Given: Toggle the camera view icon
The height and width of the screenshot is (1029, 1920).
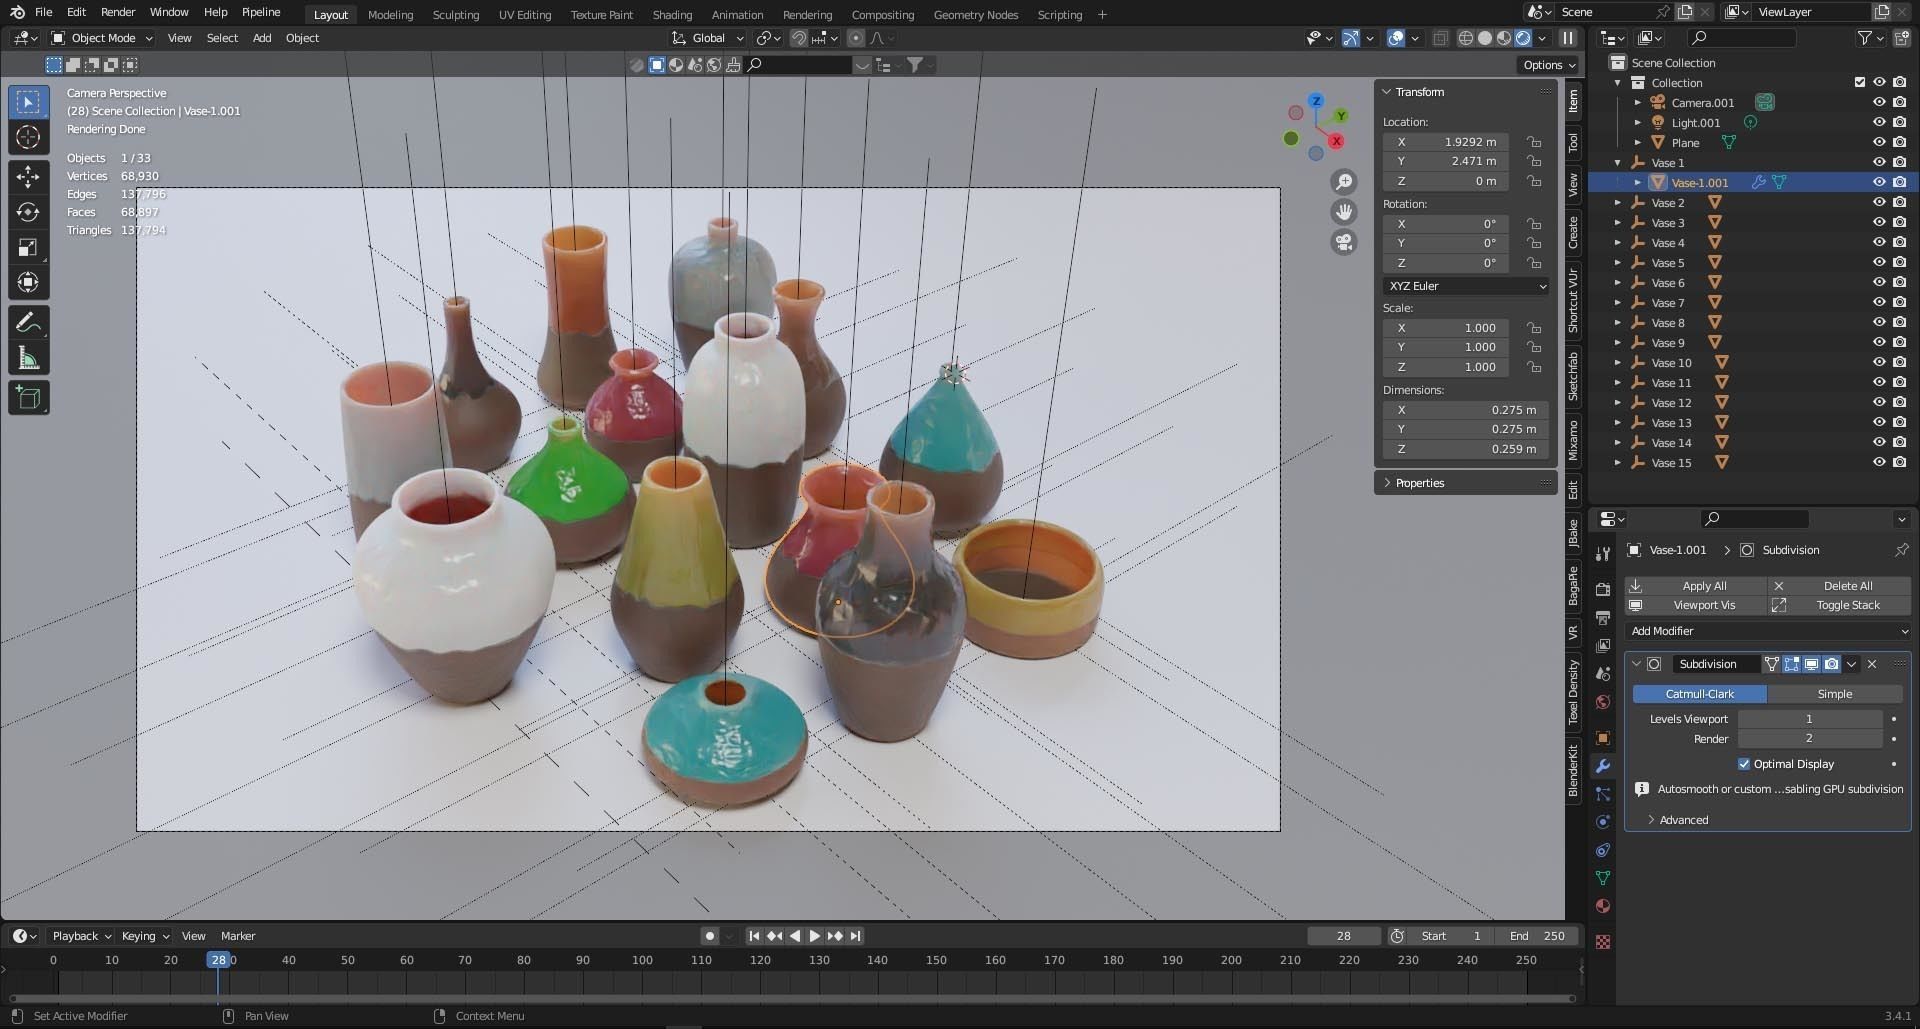Looking at the screenshot, I should click(x=1344, y=242).
